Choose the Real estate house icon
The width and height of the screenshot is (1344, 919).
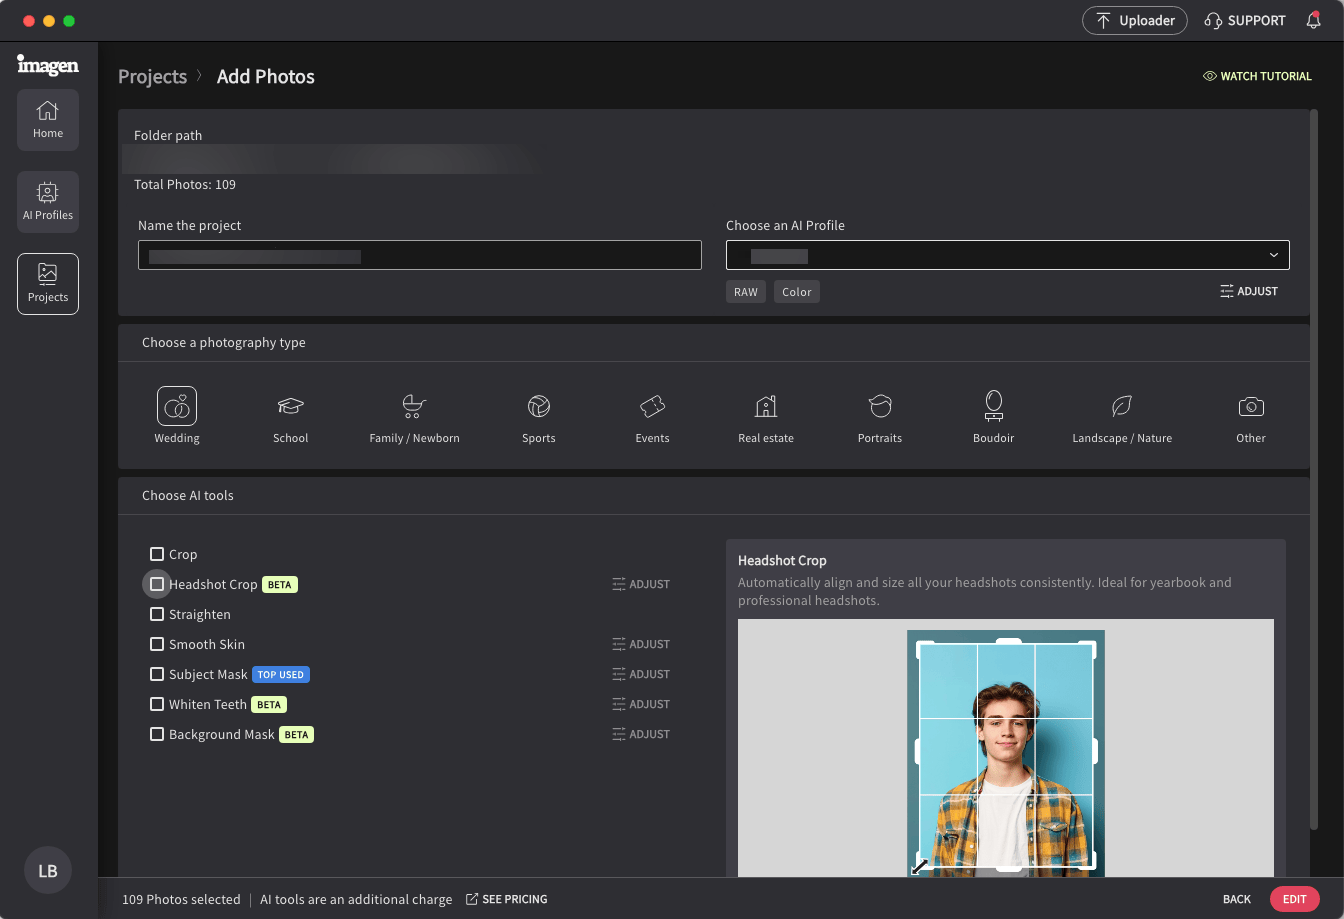(x=766, y=406)
